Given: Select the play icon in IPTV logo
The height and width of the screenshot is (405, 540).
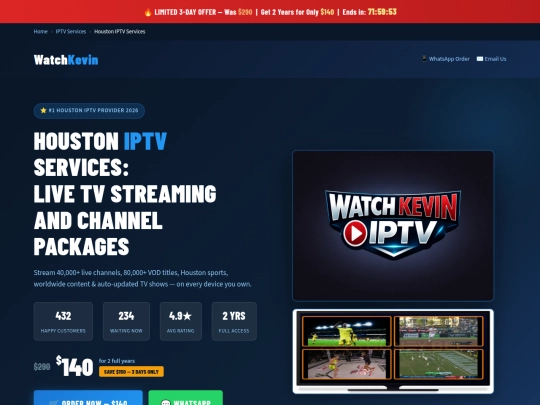Looking at the screenshot, I should coord(355,233).
